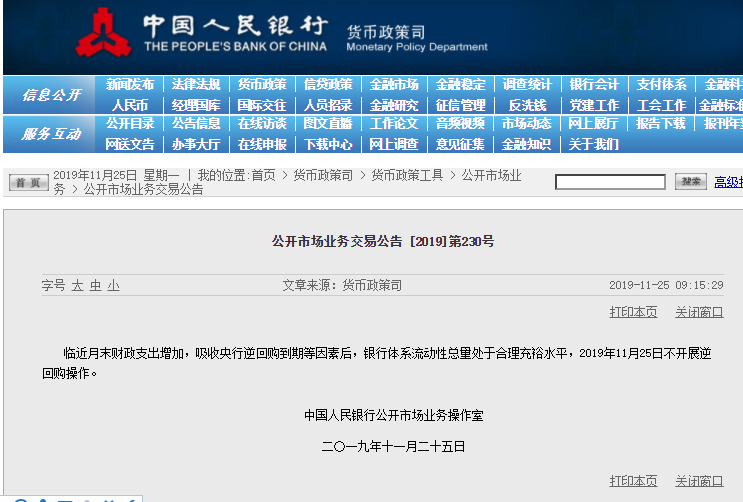743x502 pixels.
Task: Click the date 二〇一九年十一月二十五日
Action: (x=393, y=447)
